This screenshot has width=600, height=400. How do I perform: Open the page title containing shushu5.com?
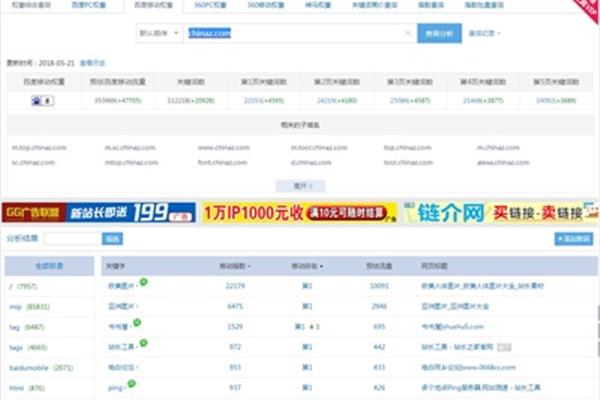coord(452,327)
